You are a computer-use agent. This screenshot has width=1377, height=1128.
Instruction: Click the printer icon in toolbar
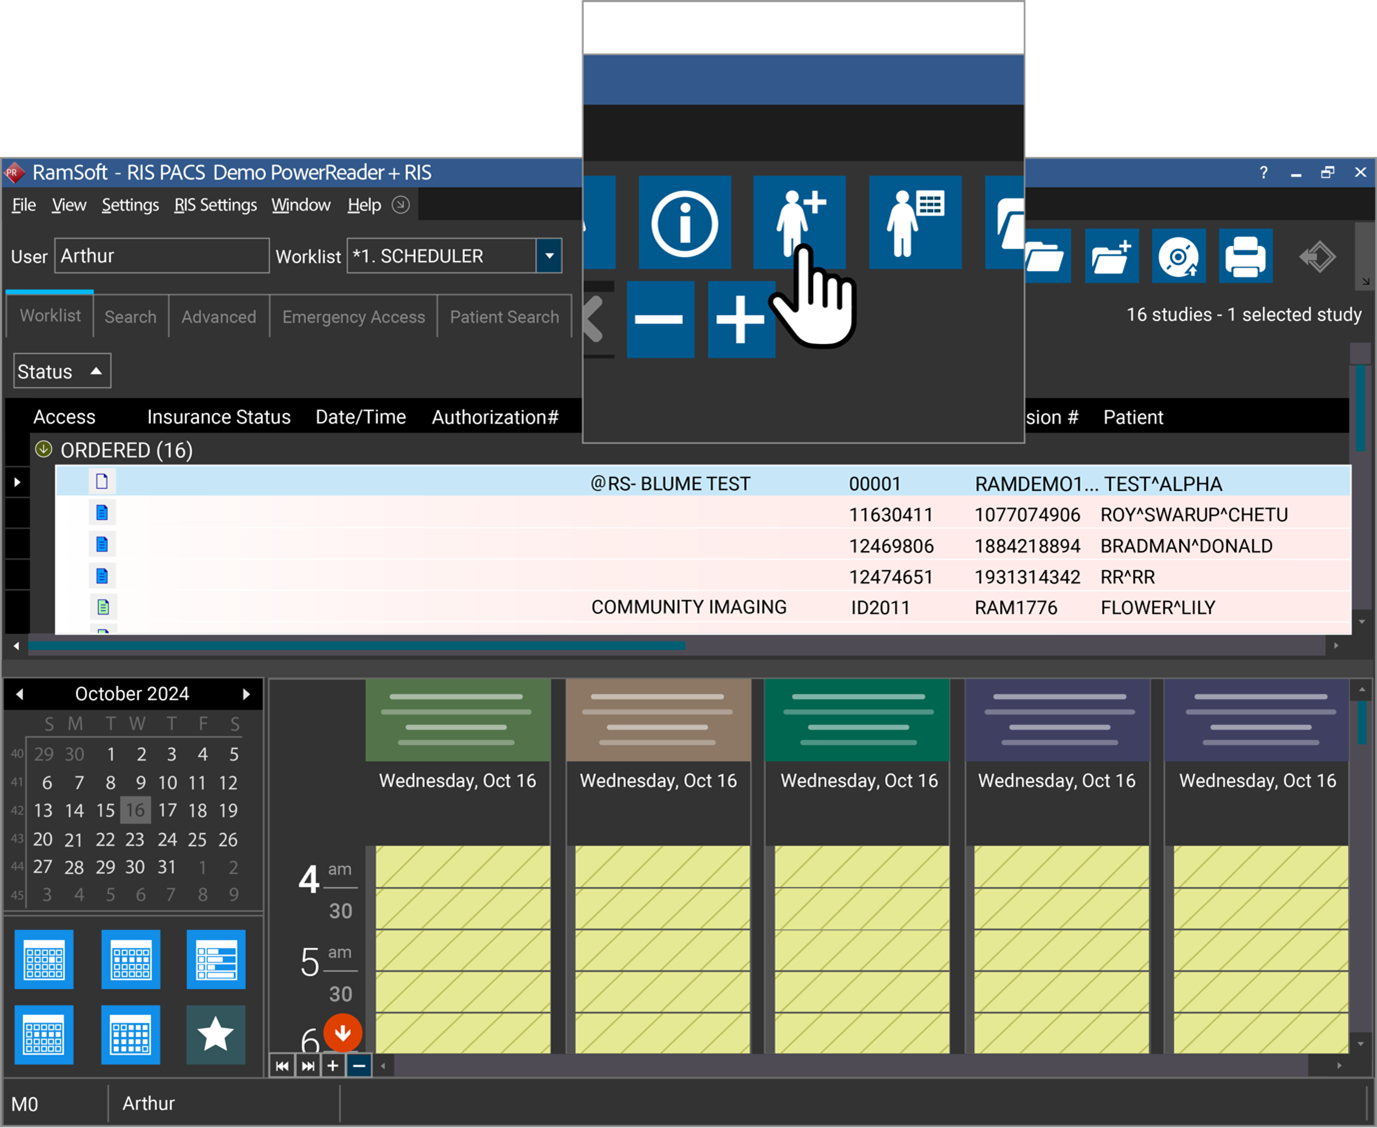tap(1245, 257)
